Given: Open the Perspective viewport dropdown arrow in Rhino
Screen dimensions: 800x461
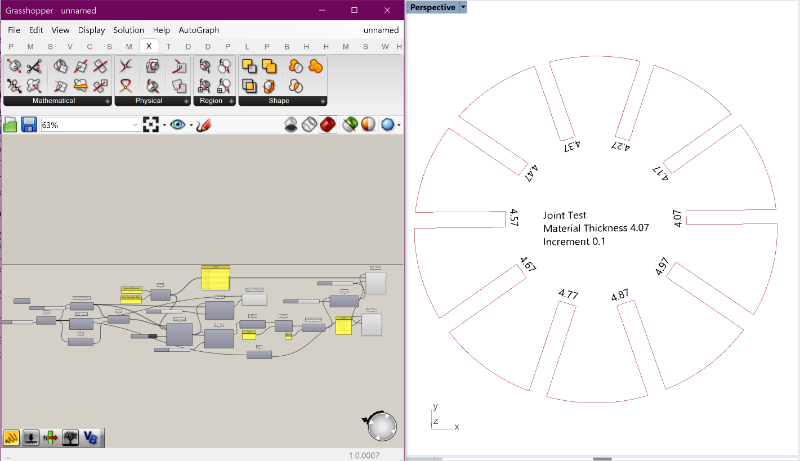Looking at the screenshot, I should tap(463, 7).
